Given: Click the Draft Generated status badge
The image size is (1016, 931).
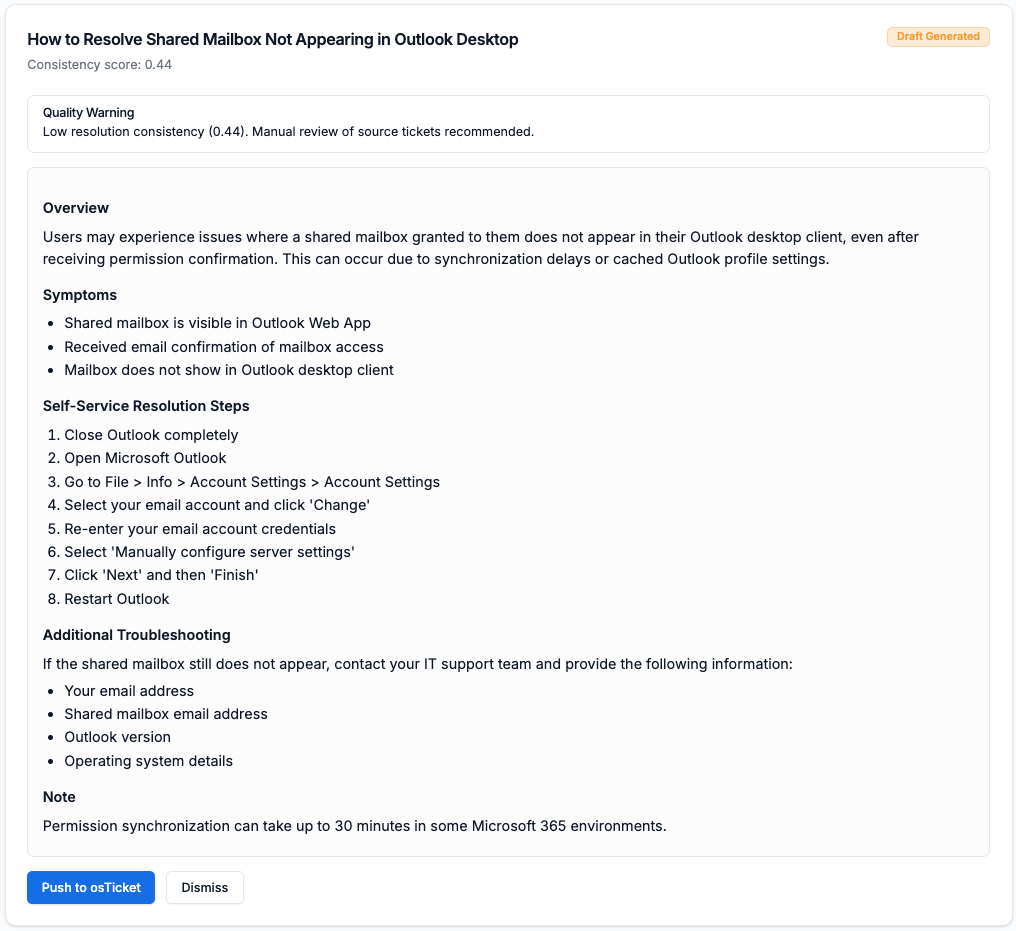Looking at the screenshot, I should [937, 37].
